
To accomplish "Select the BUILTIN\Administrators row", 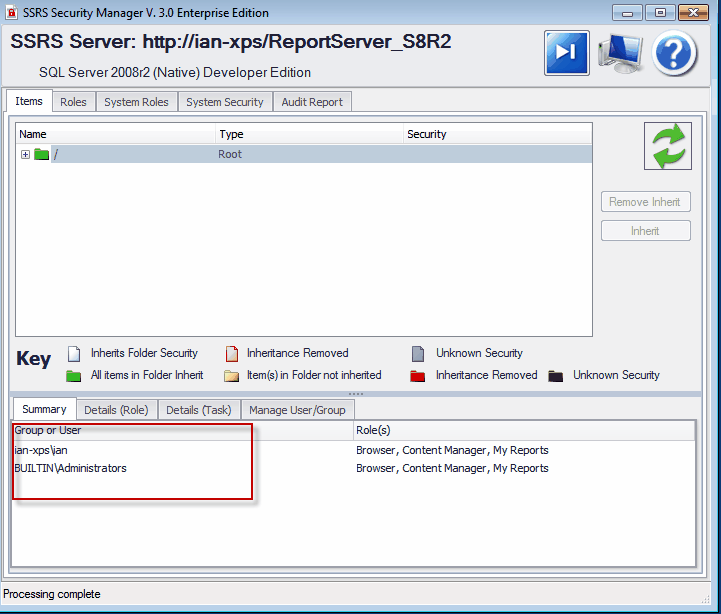I will pyautogui.click(x=354, y=468).
